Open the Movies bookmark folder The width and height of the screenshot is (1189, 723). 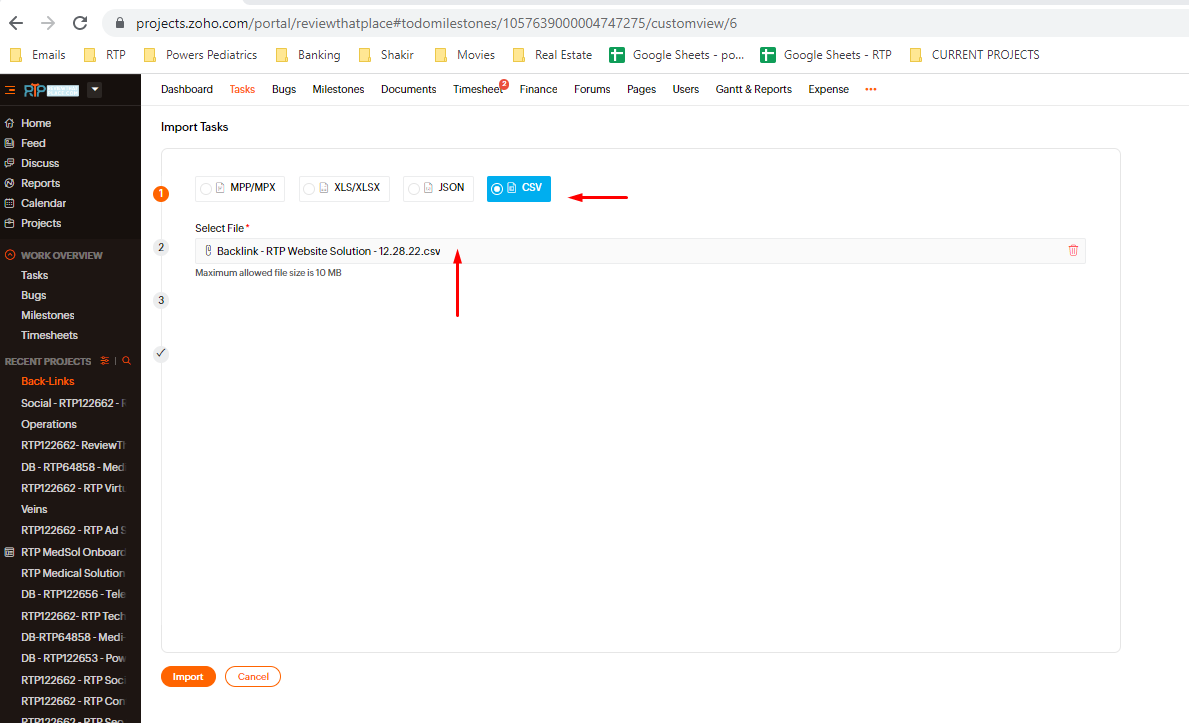coord(465,55)
